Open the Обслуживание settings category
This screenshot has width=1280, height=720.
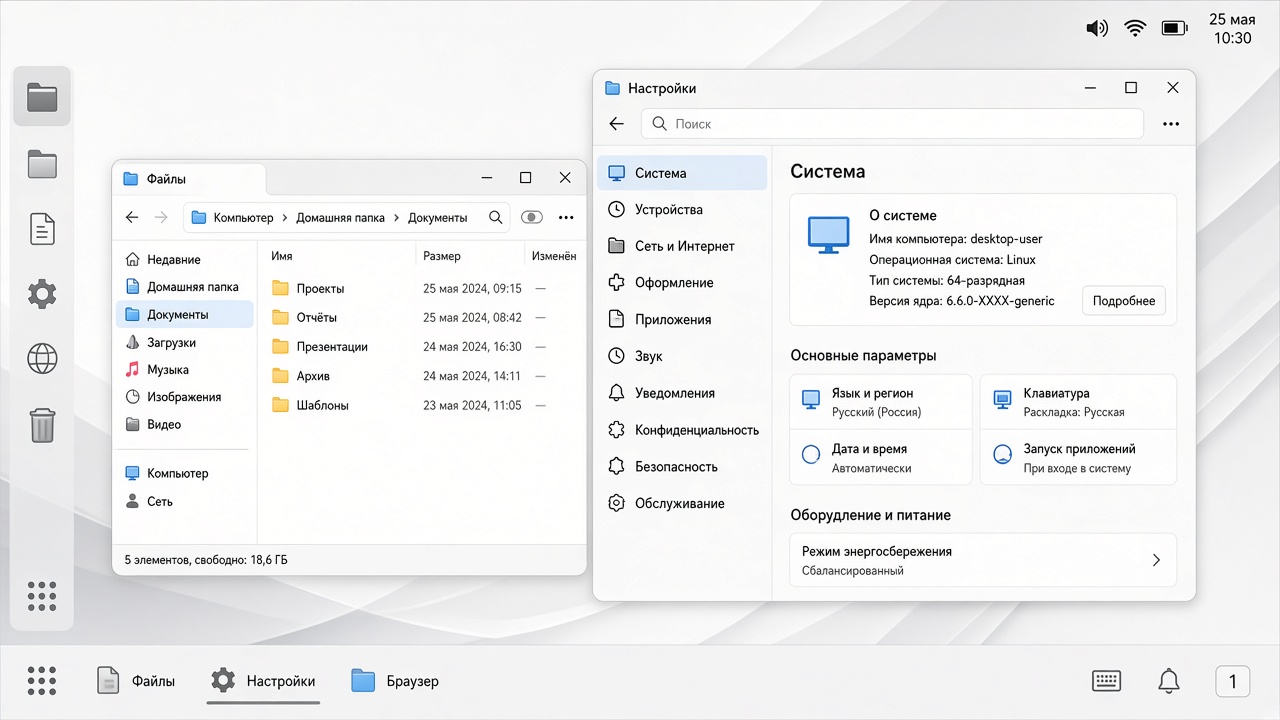tap(682, 503)
